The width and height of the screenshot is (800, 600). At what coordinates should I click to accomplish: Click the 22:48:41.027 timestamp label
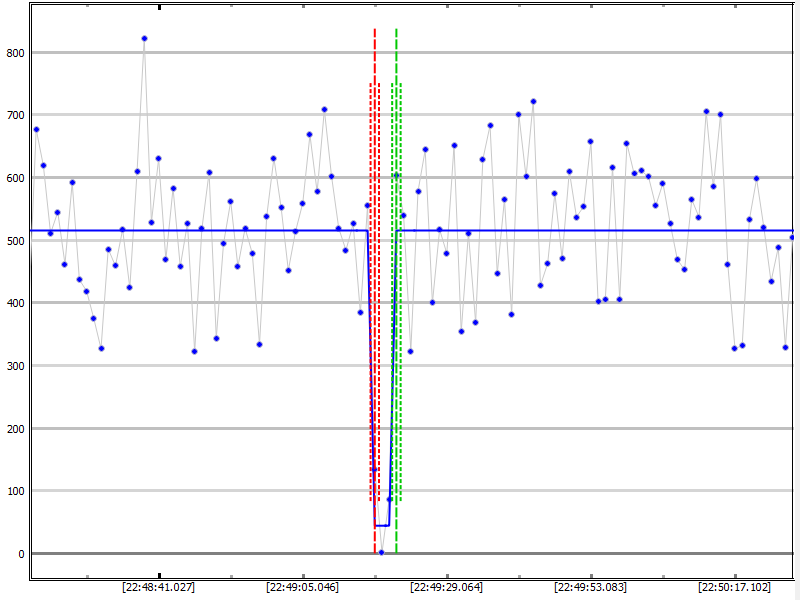coord(158,587)
